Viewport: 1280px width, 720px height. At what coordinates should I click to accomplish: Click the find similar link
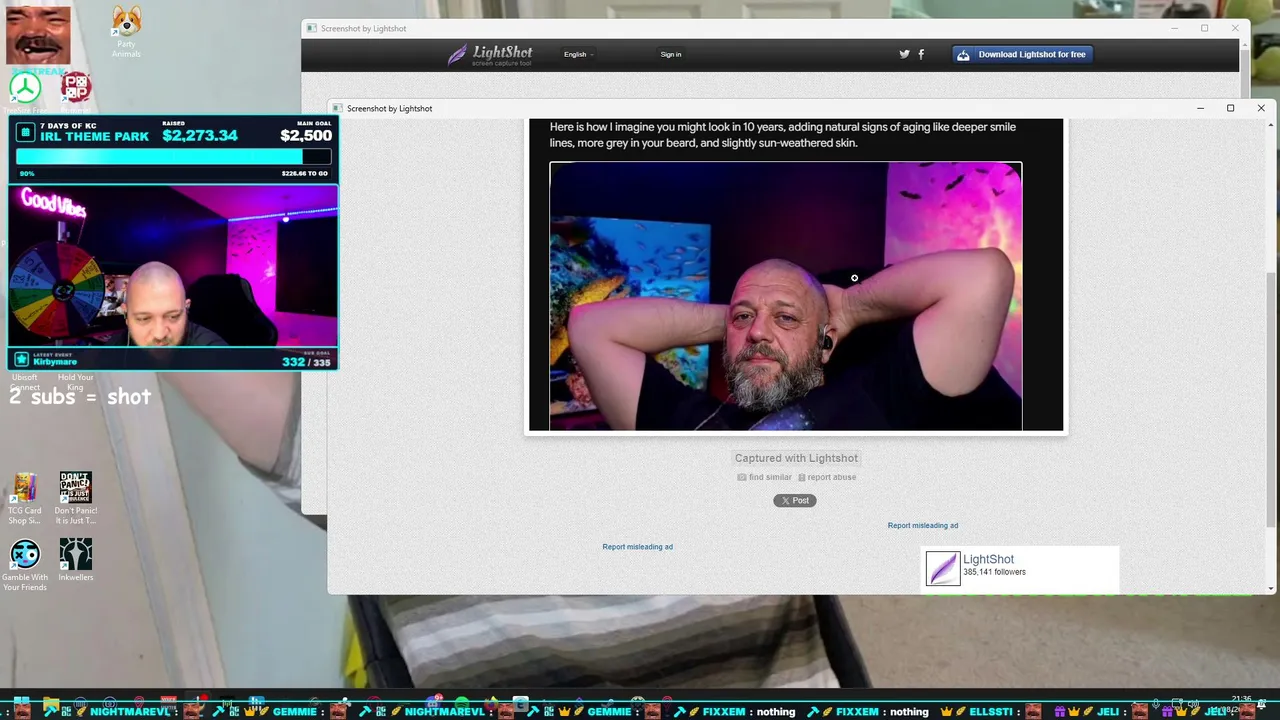pos(764,477)
